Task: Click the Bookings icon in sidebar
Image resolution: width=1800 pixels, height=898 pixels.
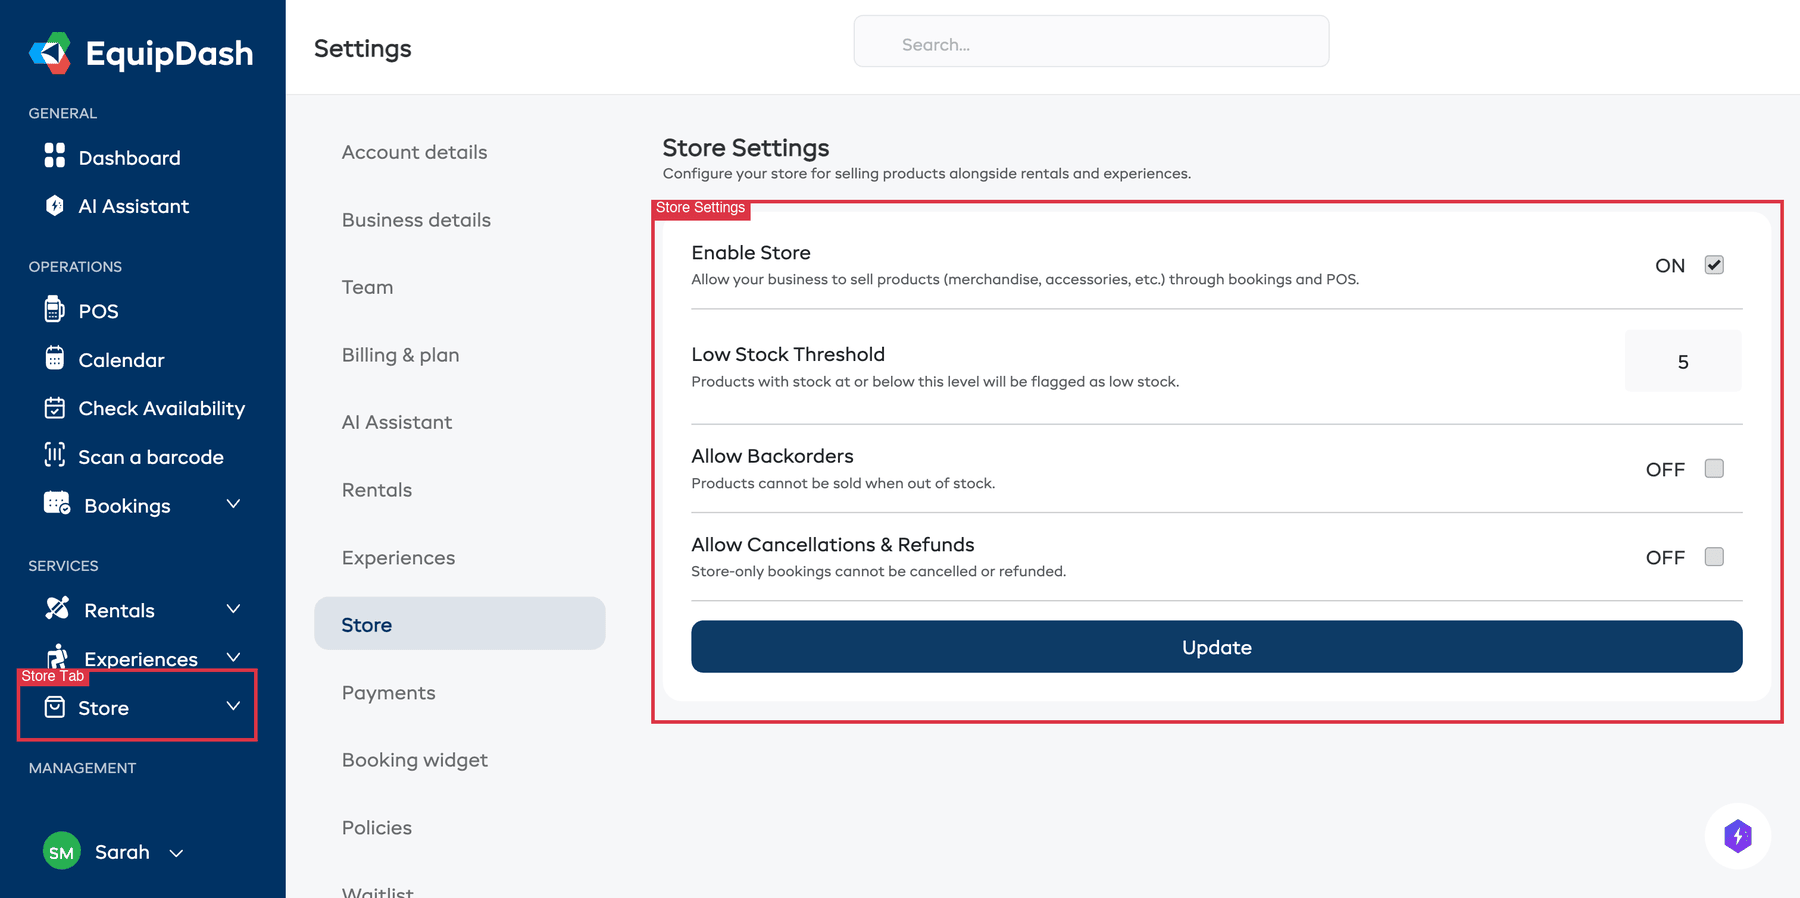Action: point(57,504)
